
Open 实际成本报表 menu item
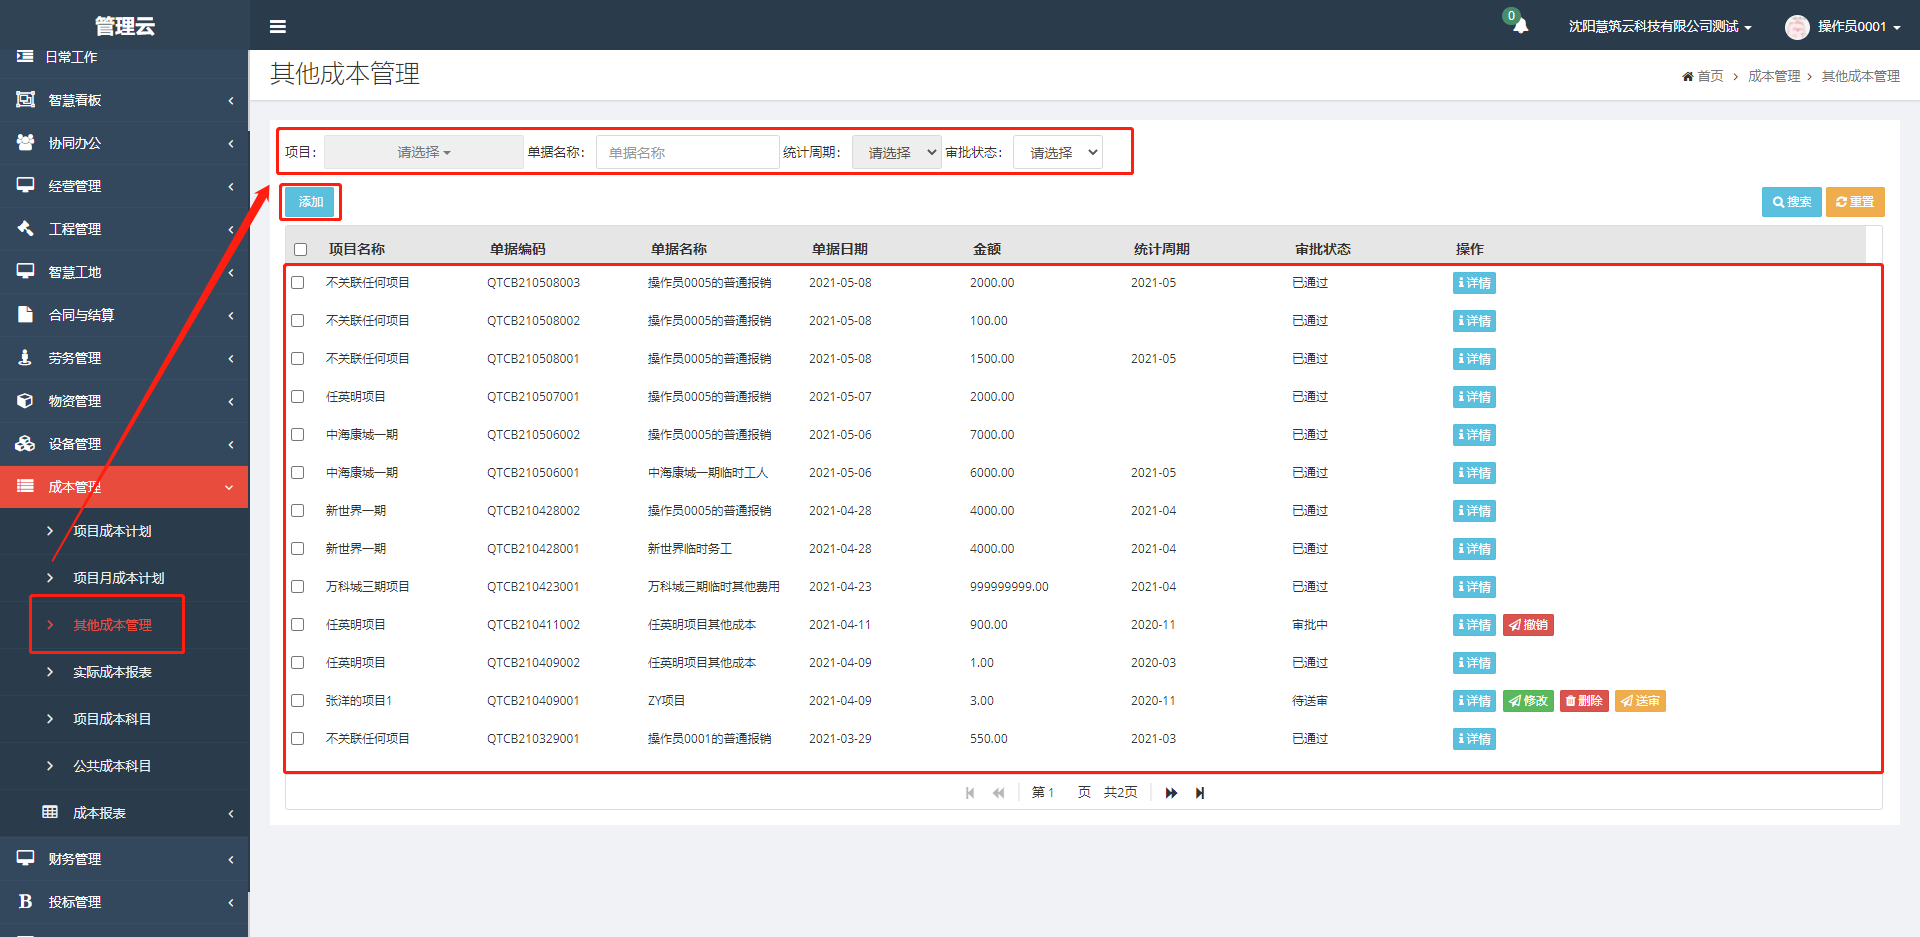[112, 672]
